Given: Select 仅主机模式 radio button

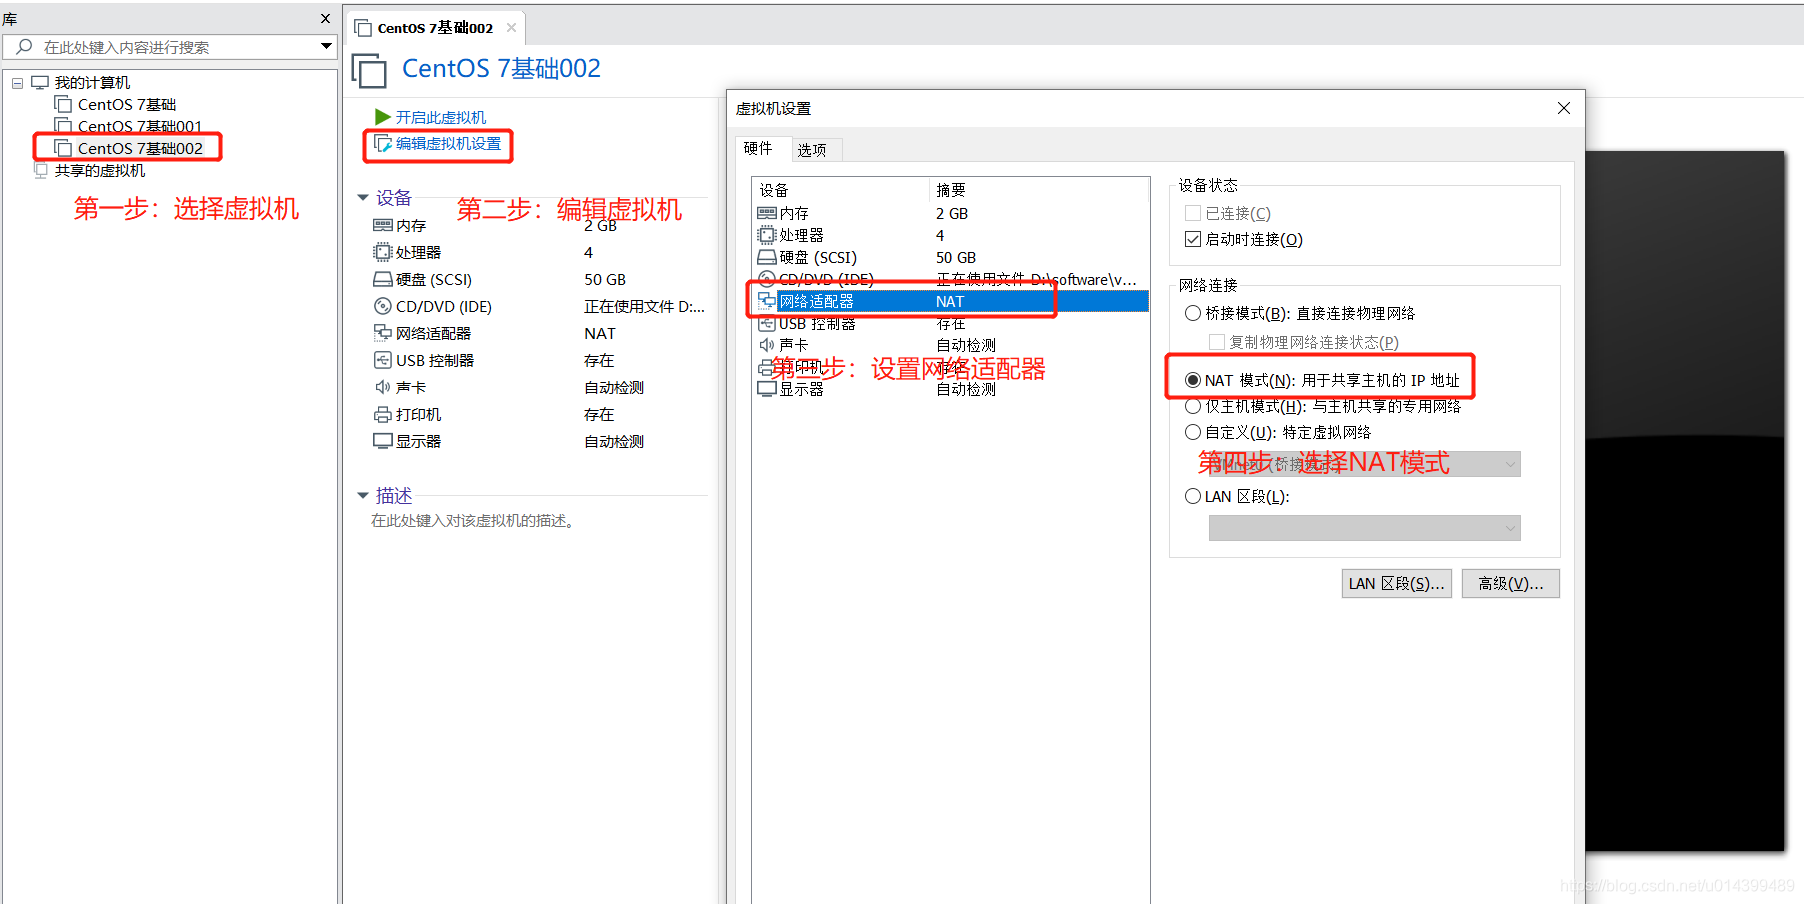Looking at the screenshot, I should tap(1193, 406).
